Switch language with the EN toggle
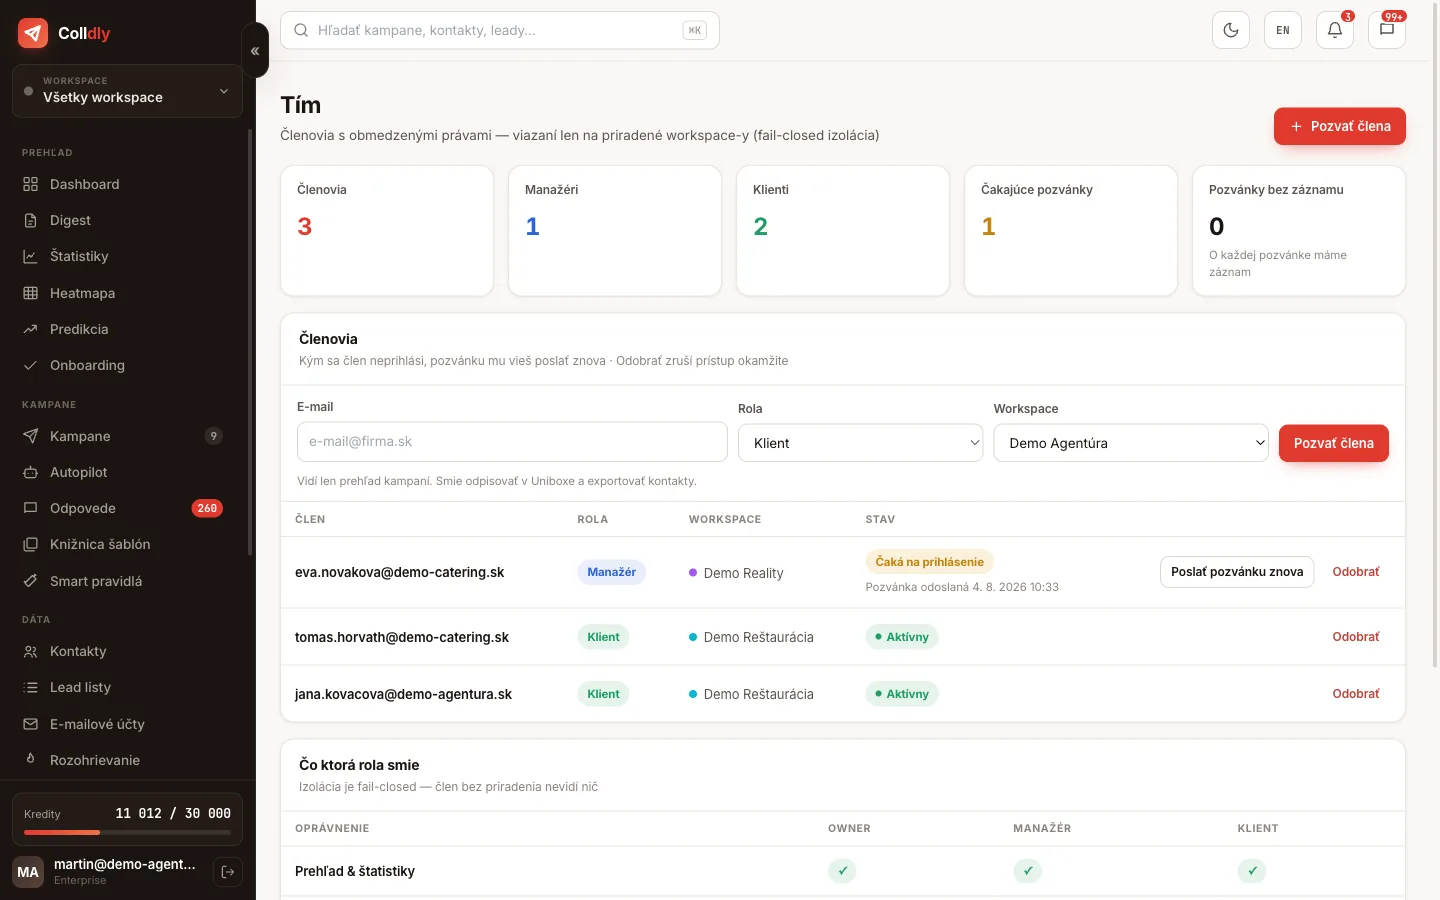This screenshot has height=900, width=1440. tap(1283, 30)
